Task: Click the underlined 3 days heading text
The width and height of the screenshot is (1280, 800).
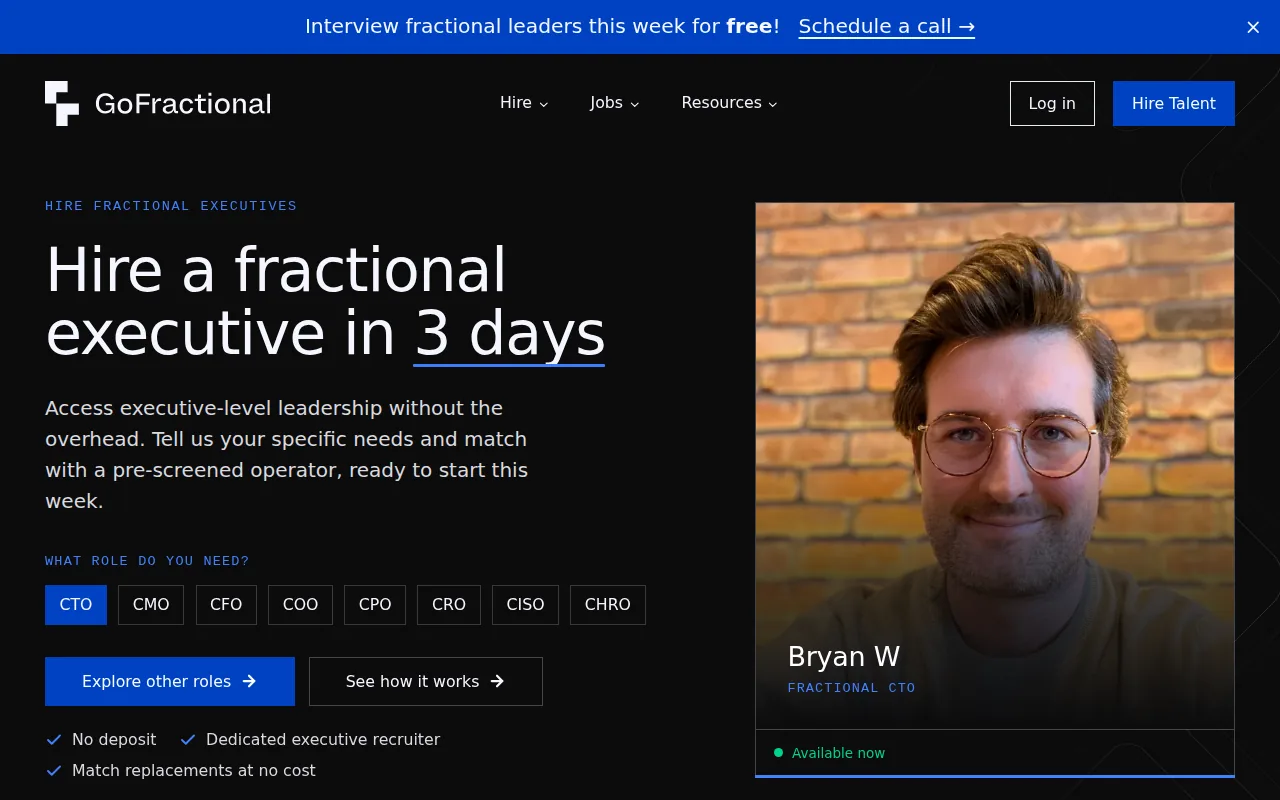Action: [509, 333]
